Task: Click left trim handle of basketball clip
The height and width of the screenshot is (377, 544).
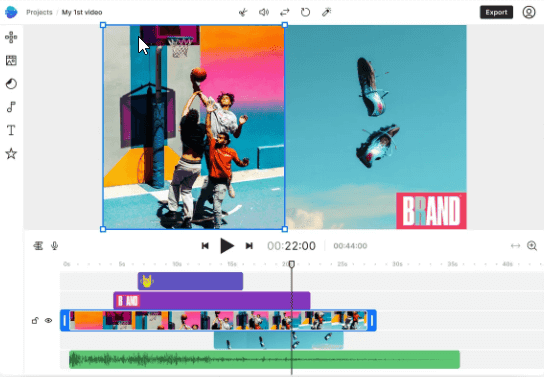Action: click(65, 320)
